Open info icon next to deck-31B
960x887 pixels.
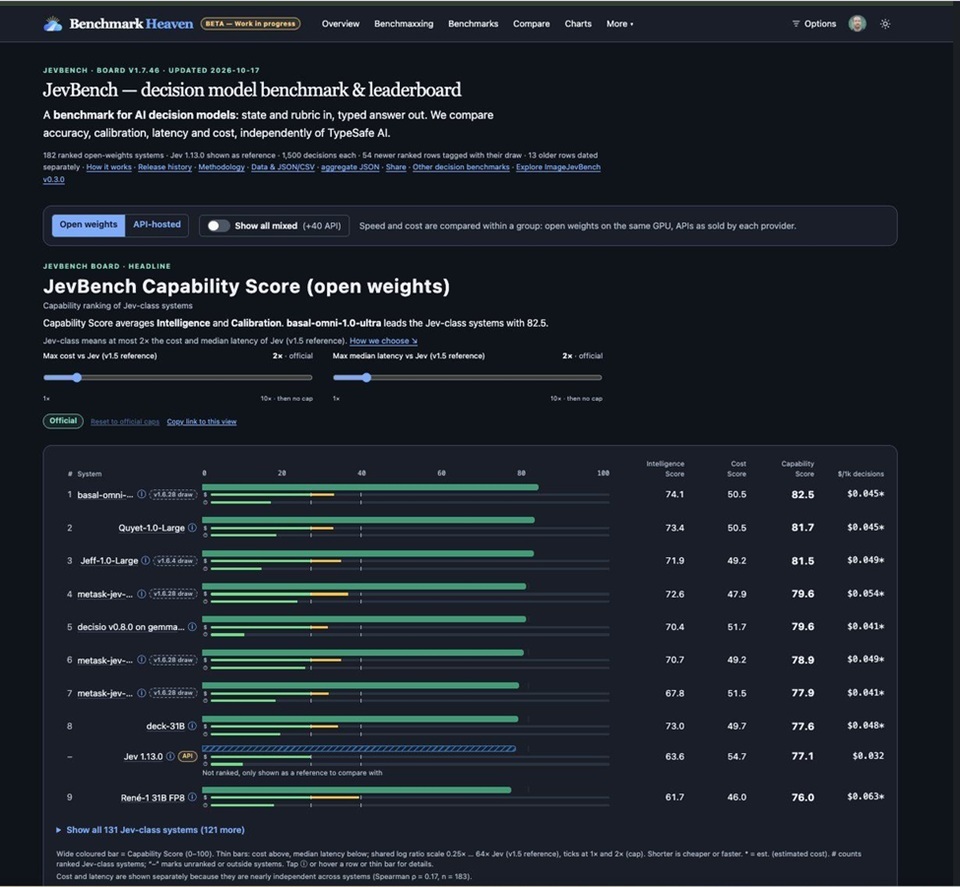tap(192, 725)
